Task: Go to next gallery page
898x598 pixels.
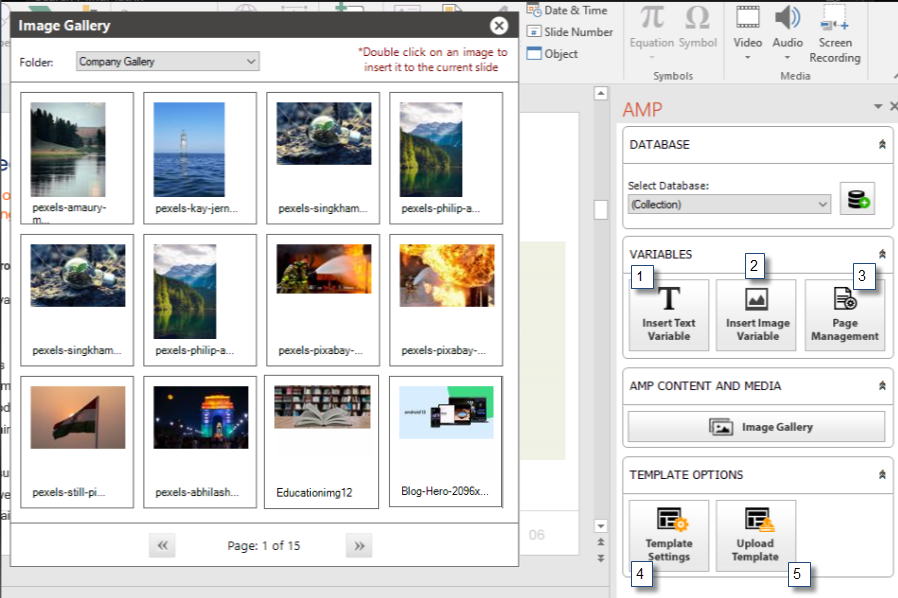Action: tap(359, 545)
